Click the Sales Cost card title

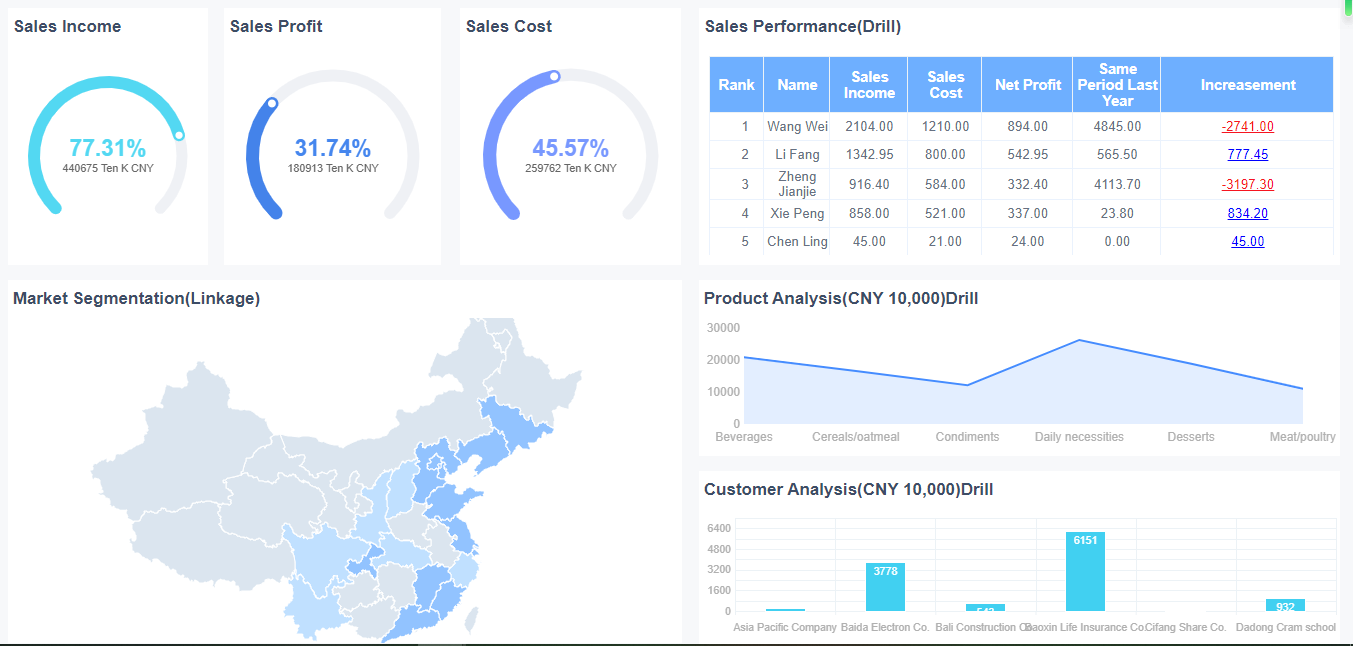[x=509, y=27]
